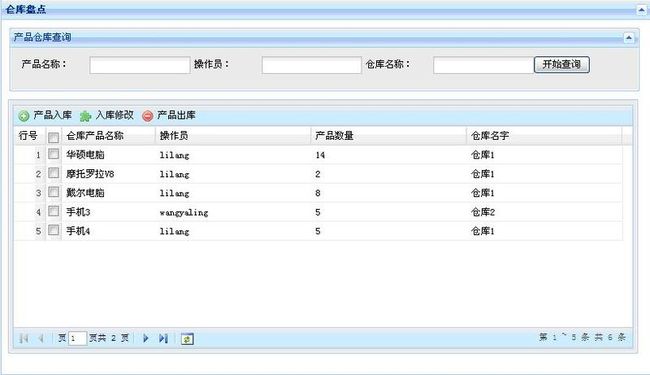Open 产品入库 toolbar button
Image resolution: width=650 pixels, height=375 pixels.
pyautogui.click(x=45, y=116)
